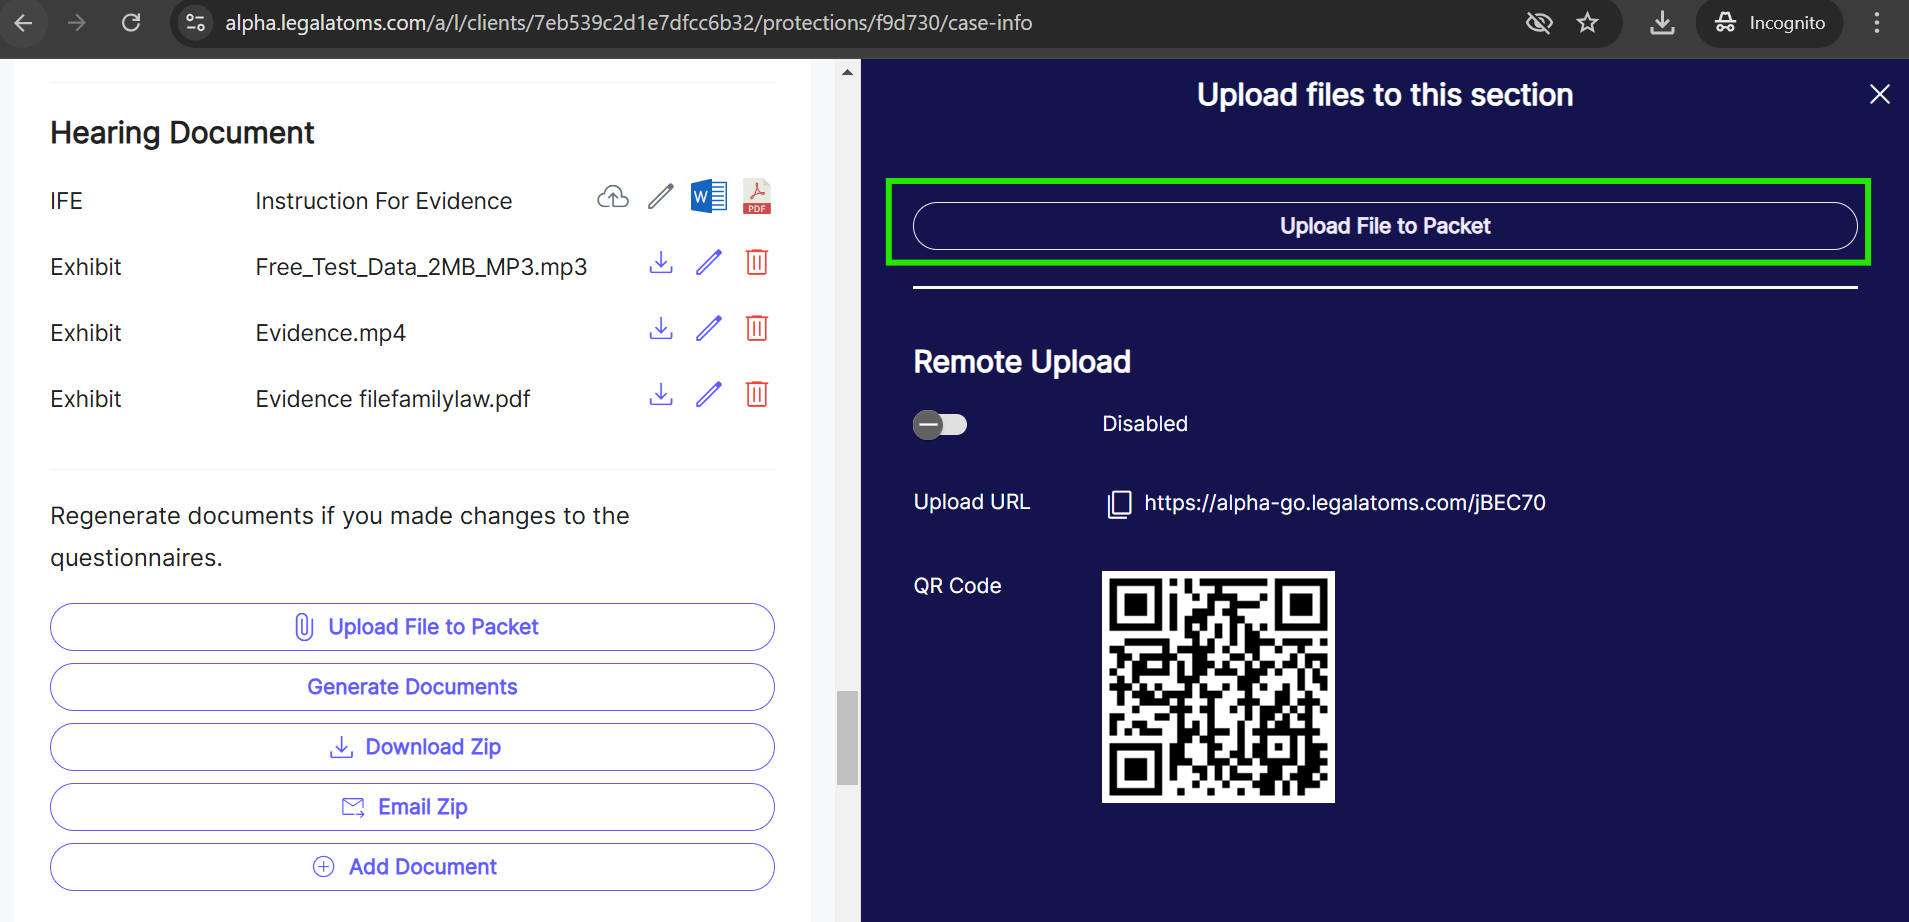This screenshot has height=922, width=1909.
Task: Delete the Evidence.mp4 exhibit
Action: [x=757, y=329]
